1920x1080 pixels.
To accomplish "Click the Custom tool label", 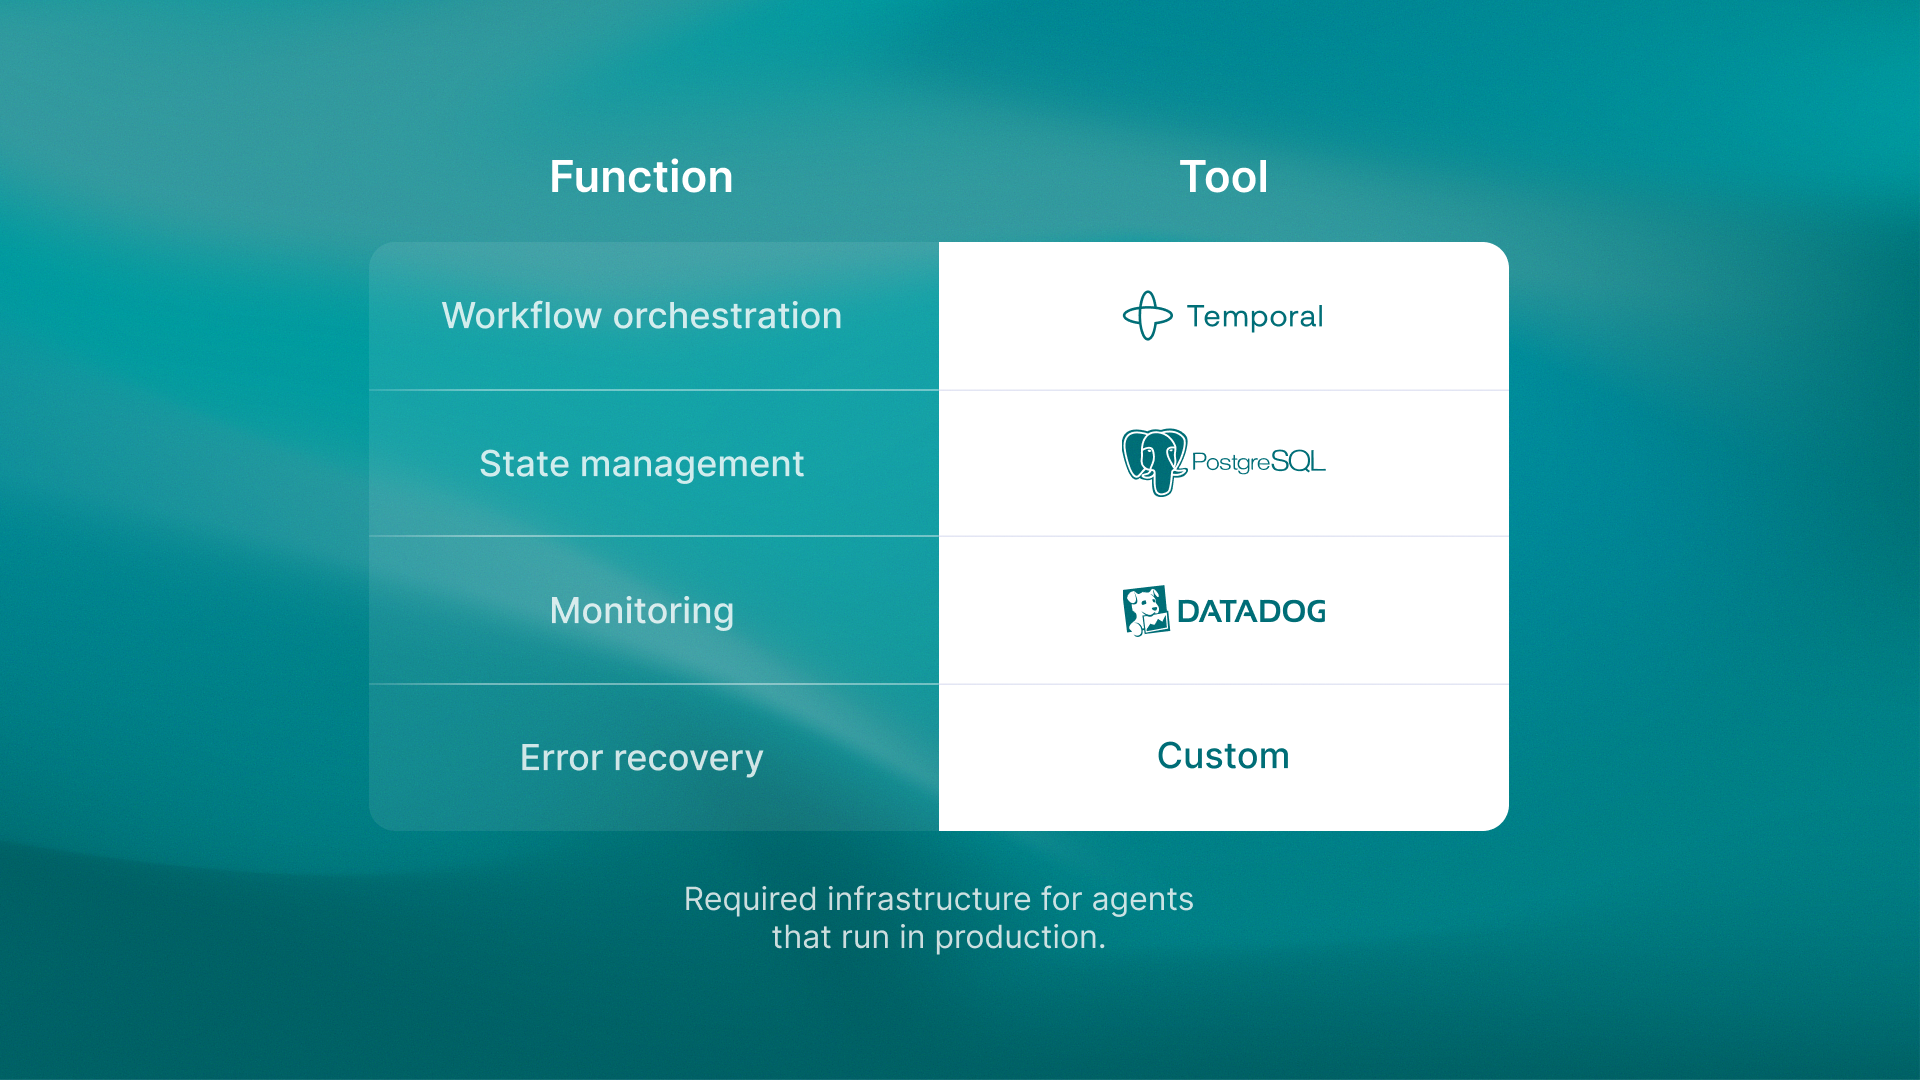I will pyautogui.click(x=1222, y=756).
